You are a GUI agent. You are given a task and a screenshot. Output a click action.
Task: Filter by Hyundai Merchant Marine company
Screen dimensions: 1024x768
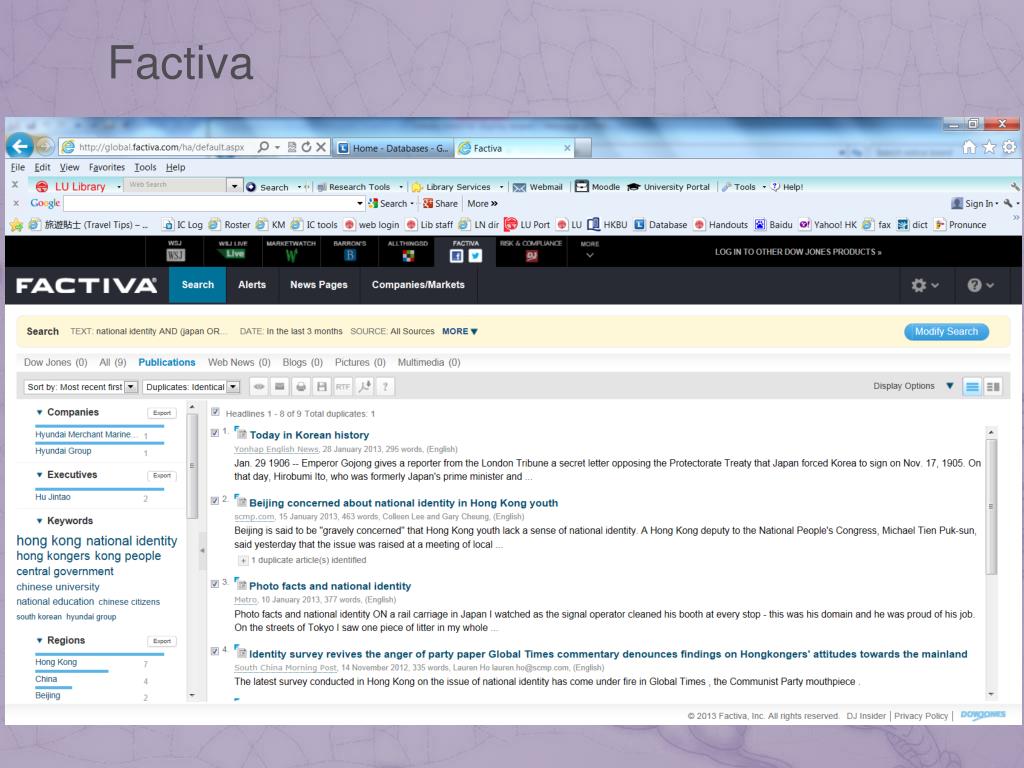coord(86,434)
